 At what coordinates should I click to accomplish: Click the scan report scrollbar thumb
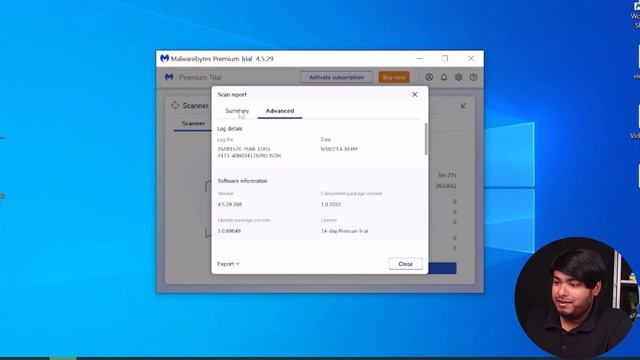pyautogui.click(x=426, y=139)
